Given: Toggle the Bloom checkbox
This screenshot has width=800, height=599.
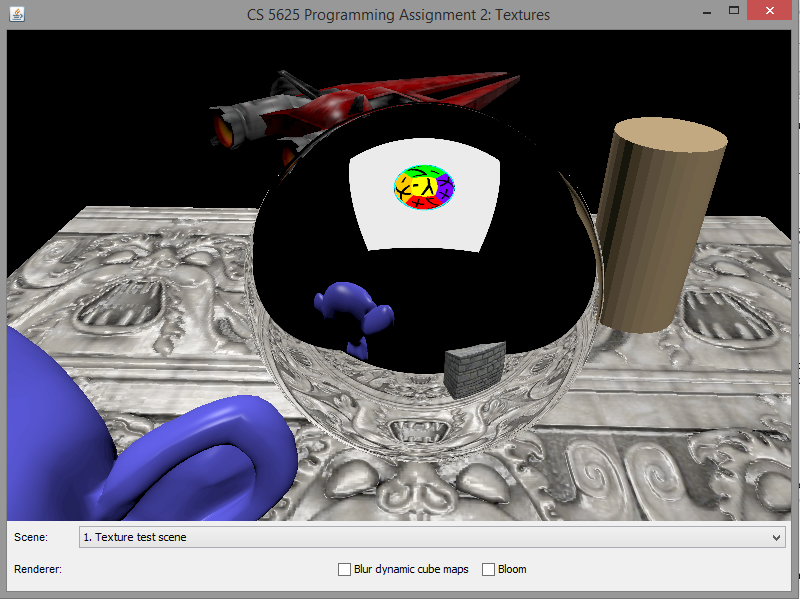Looking at the screenshot, I should [x=488, y=569].
